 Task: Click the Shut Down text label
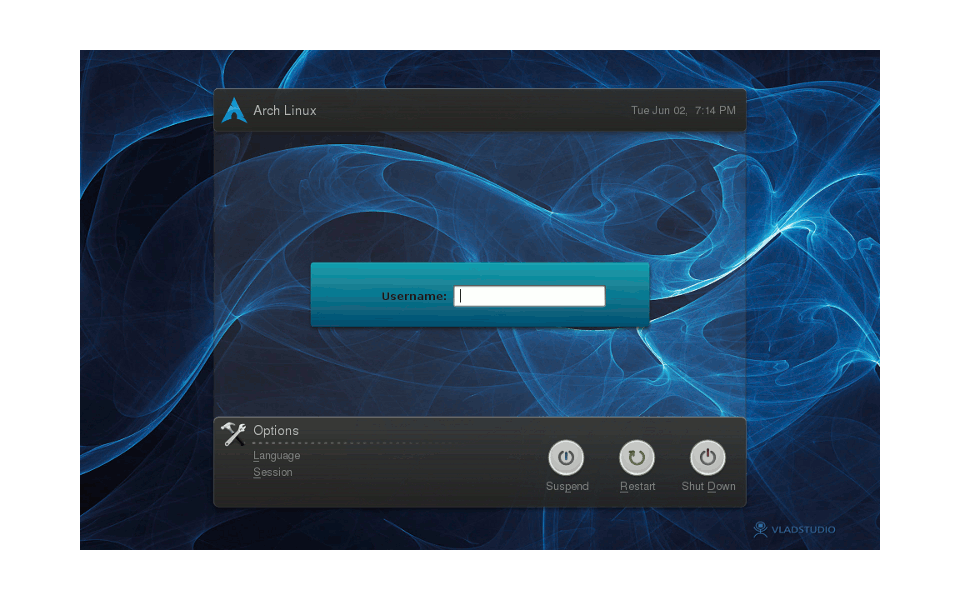coord(708,486)
